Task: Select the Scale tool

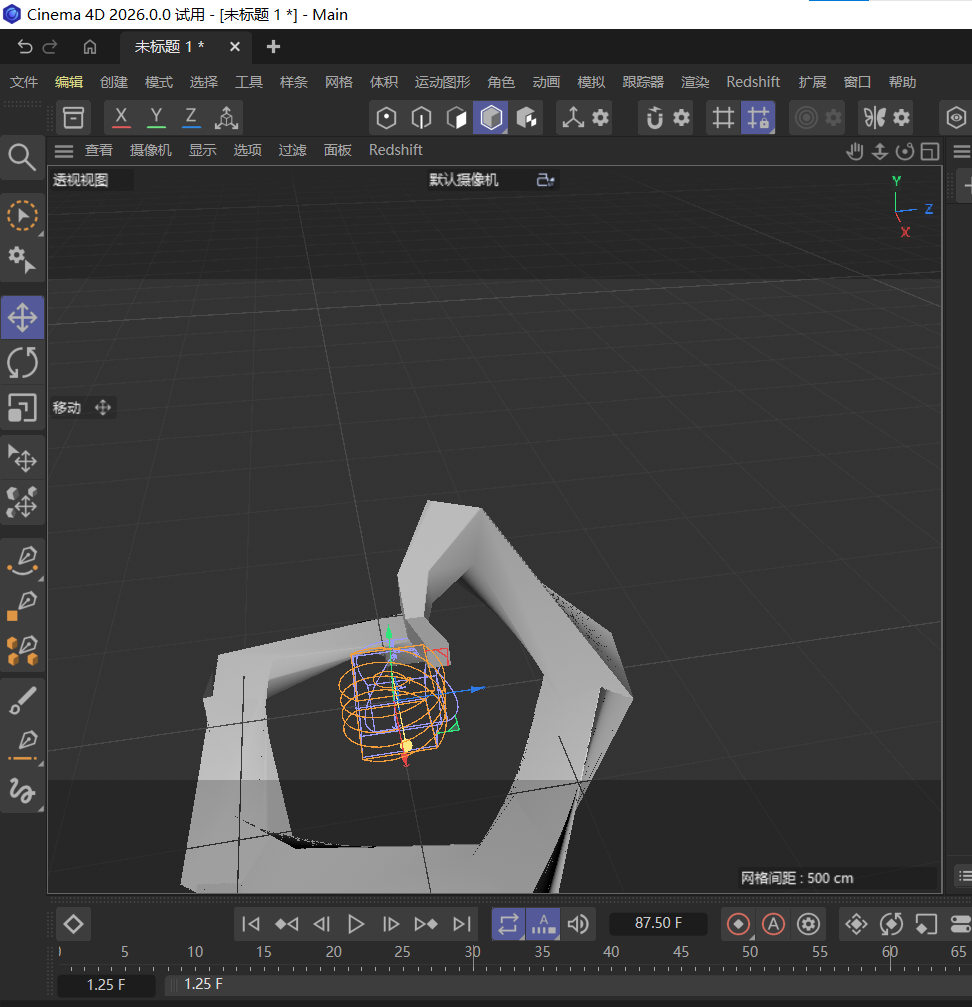Action: coord(22,408)
